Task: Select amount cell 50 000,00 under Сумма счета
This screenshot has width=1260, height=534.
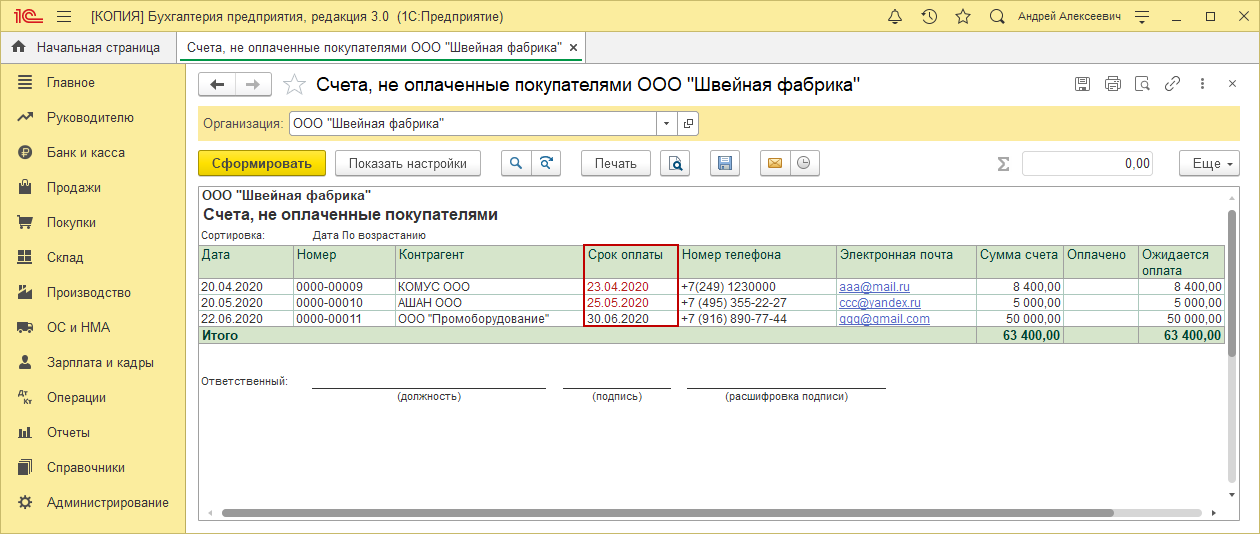Action: click(1020, 319)
